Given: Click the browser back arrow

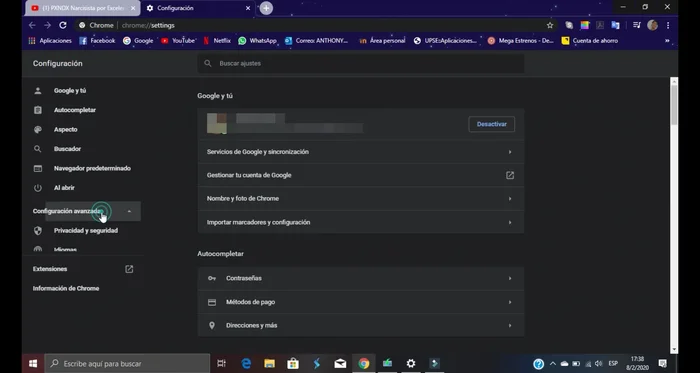Looking at the screenshot, I should pyautogui.click(x=32, y=25).
